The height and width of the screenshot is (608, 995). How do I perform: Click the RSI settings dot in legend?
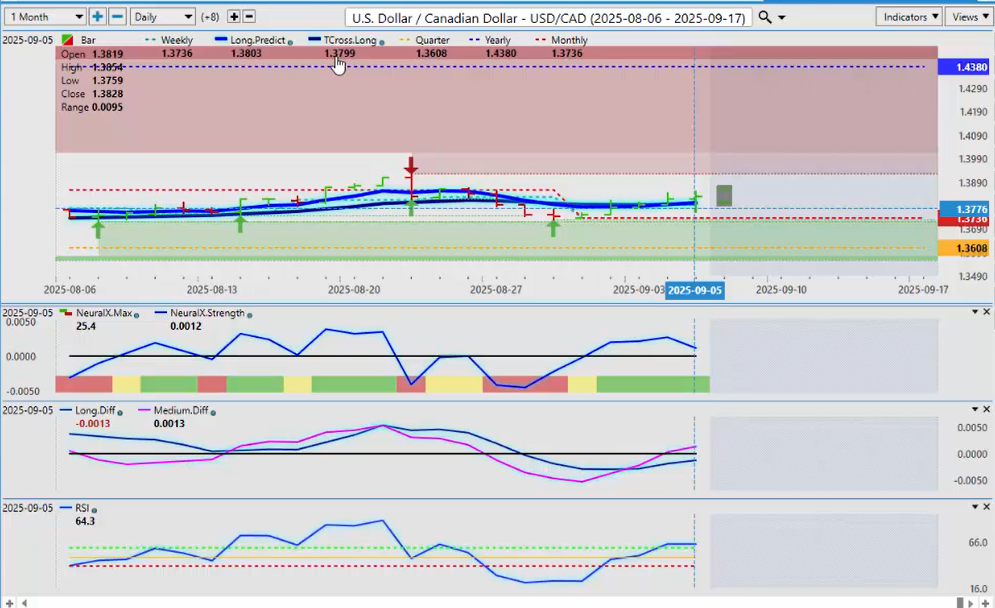(x=96, y=509)
